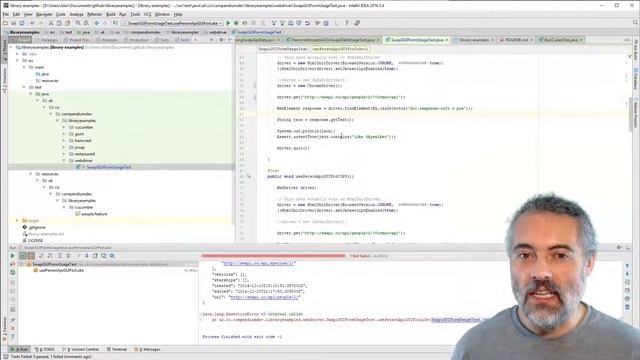The width and height of the screenshot is (640, 360).
Task: Open the Terminal tool window tab
Action: [117, 349]
